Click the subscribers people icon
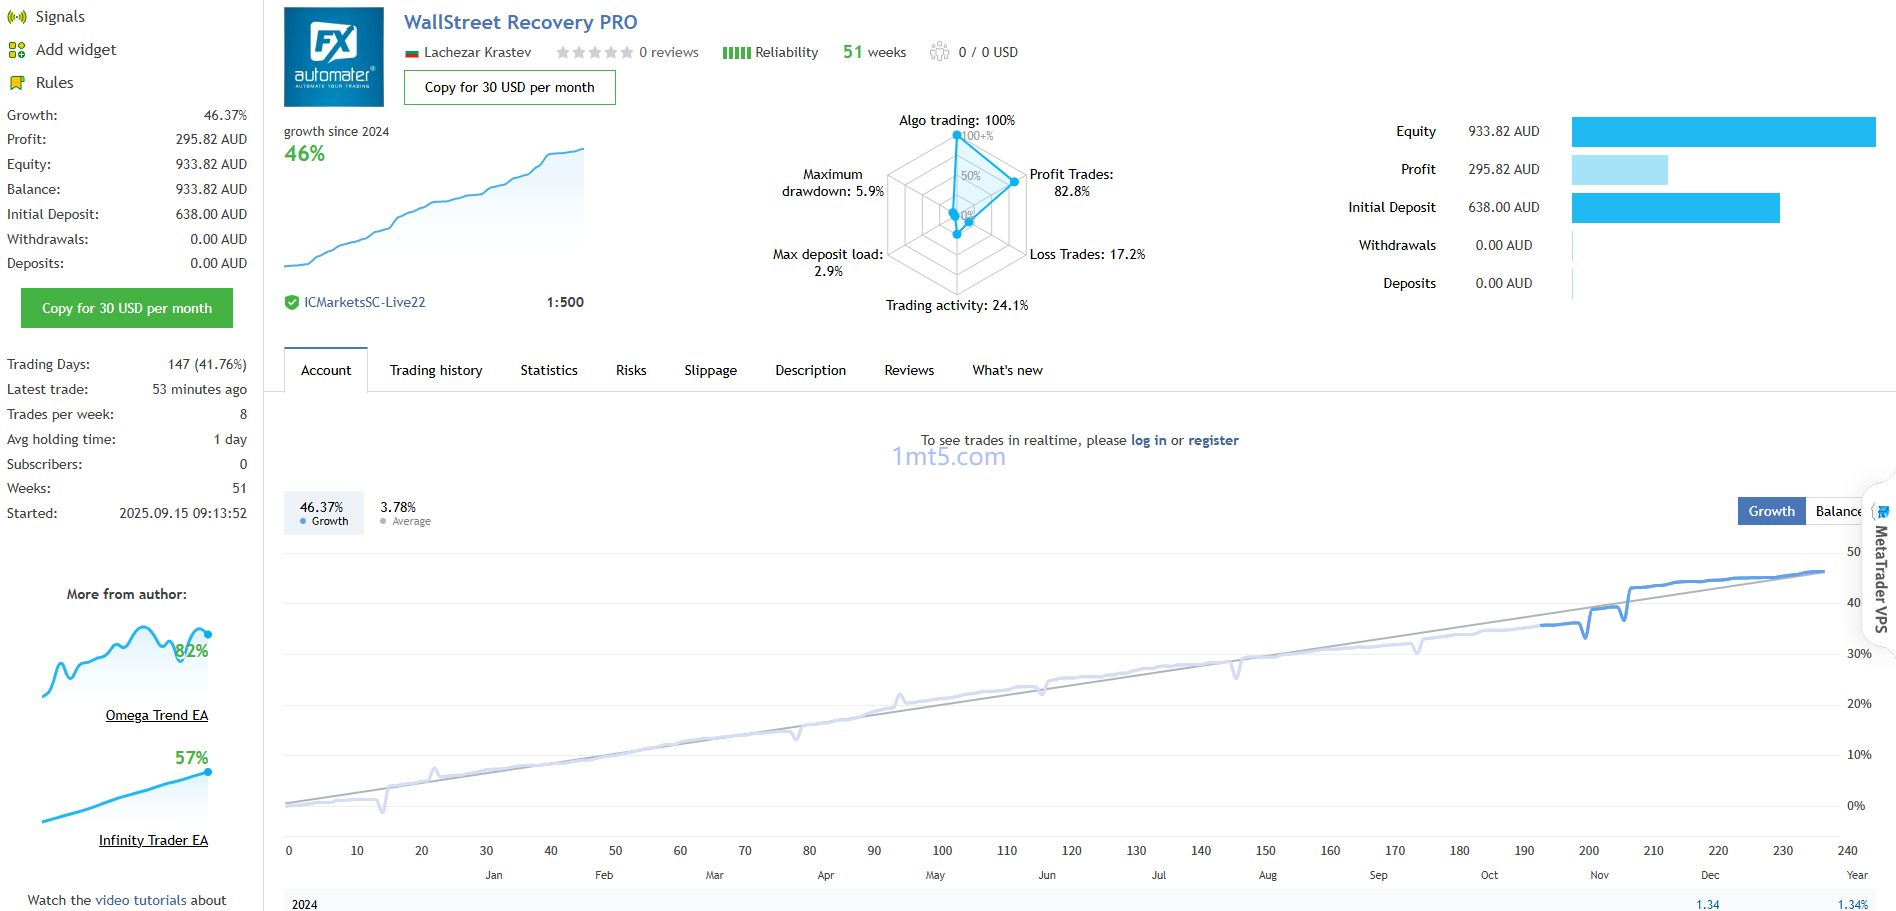 point(939,52)
